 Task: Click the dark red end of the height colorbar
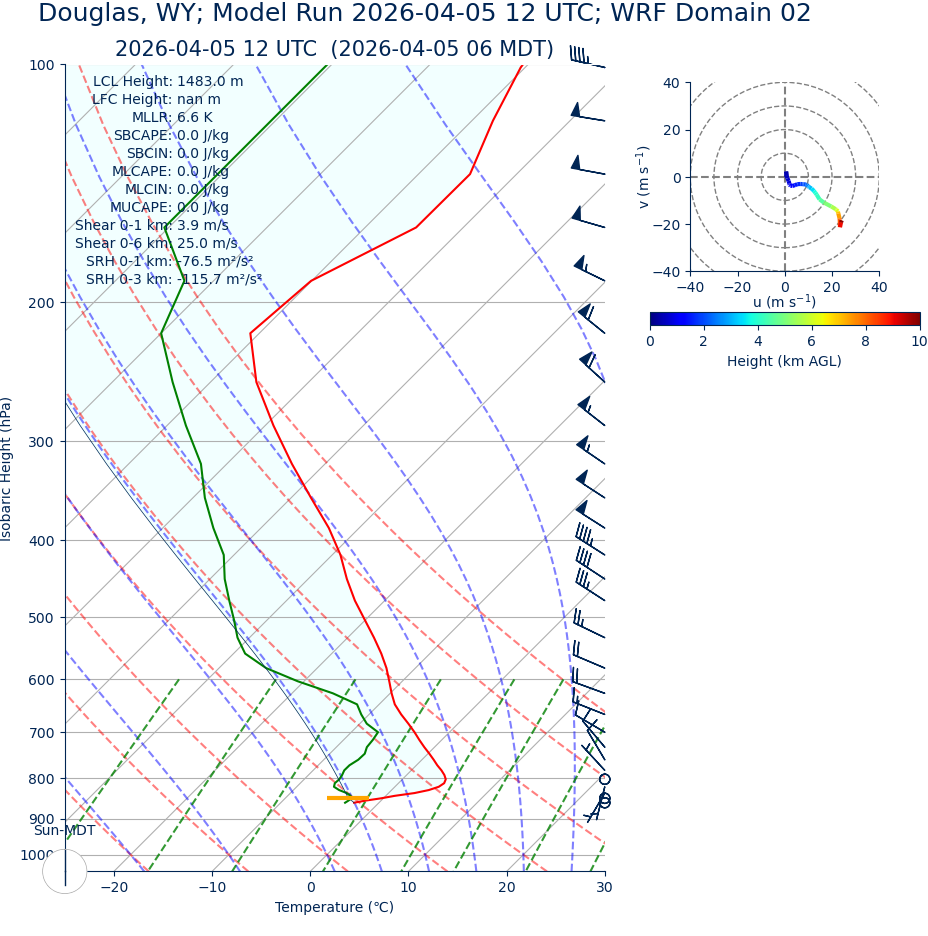[914, 319]
